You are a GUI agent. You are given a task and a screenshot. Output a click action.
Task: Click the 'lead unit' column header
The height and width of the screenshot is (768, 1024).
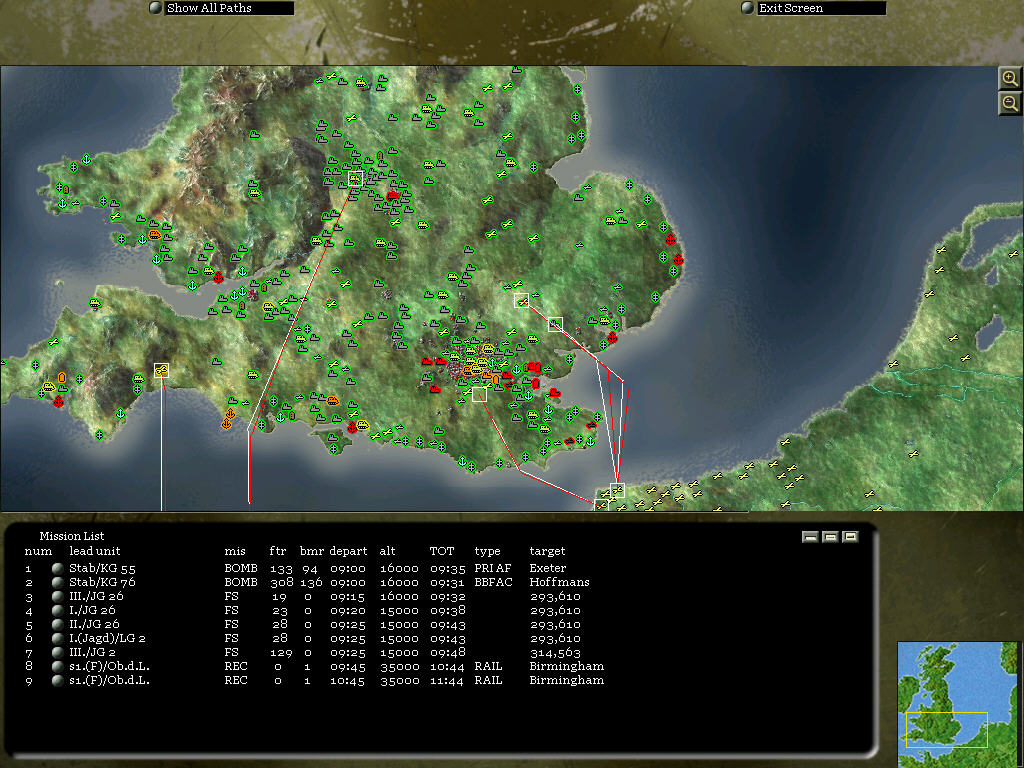pyautogui.click(x=95, y=551)
